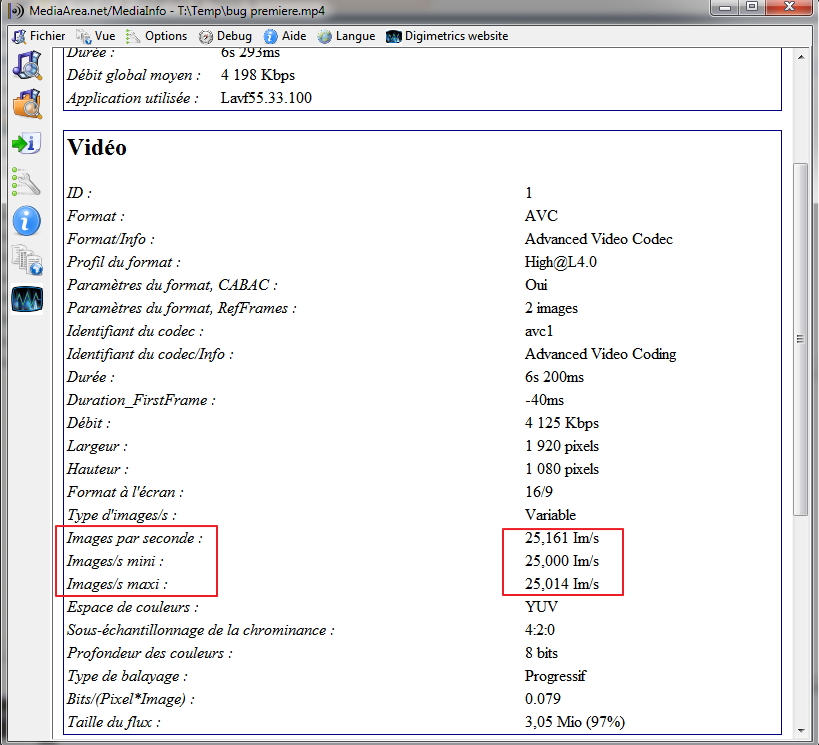
Task: Open the Vue menu
Action: pyautogui.click(x=96, y=36)
